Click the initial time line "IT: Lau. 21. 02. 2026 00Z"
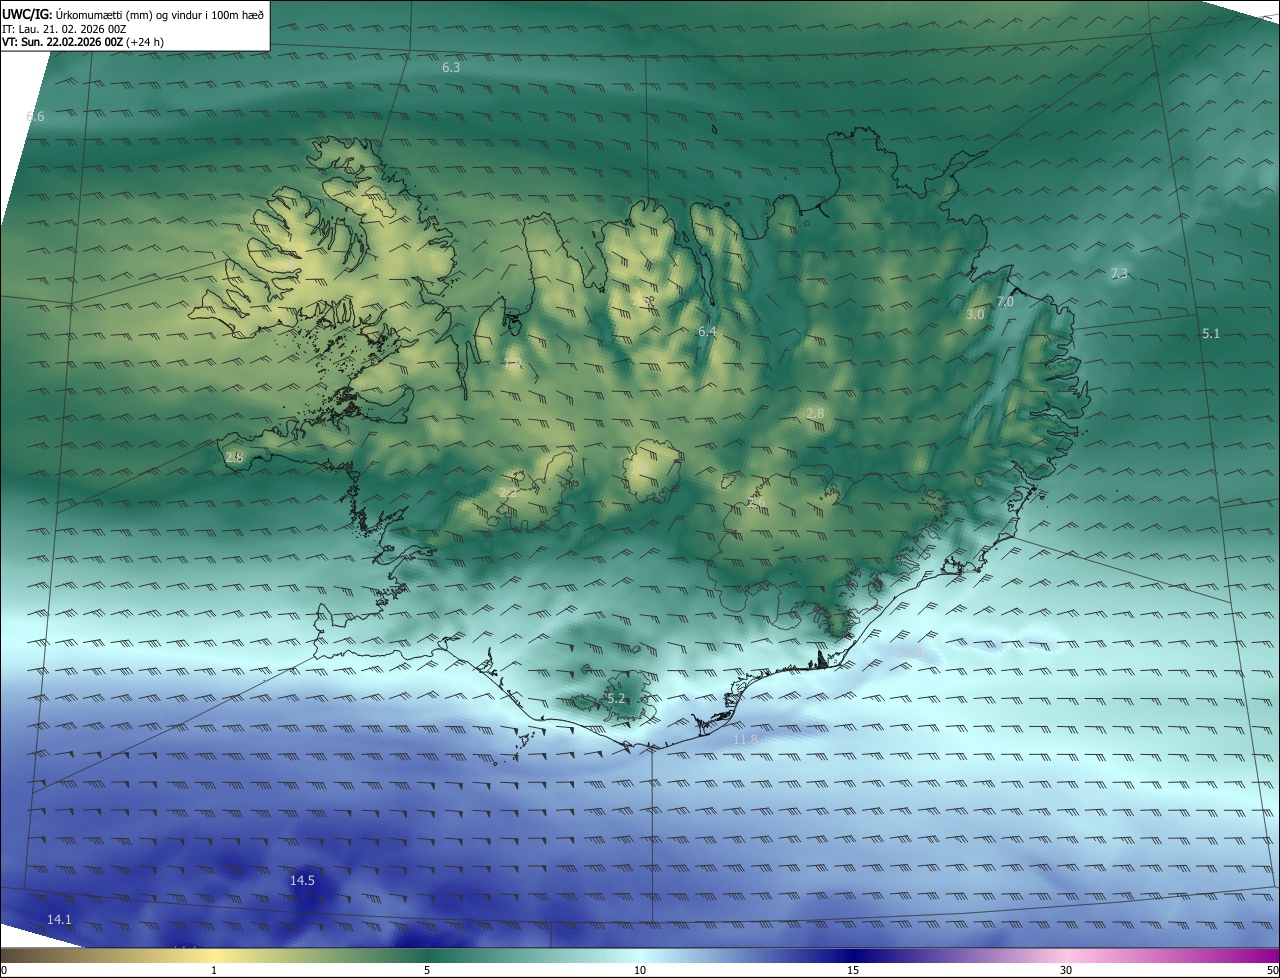The image size is (1280, 978). pyautogui.click(x=64, y=29)
